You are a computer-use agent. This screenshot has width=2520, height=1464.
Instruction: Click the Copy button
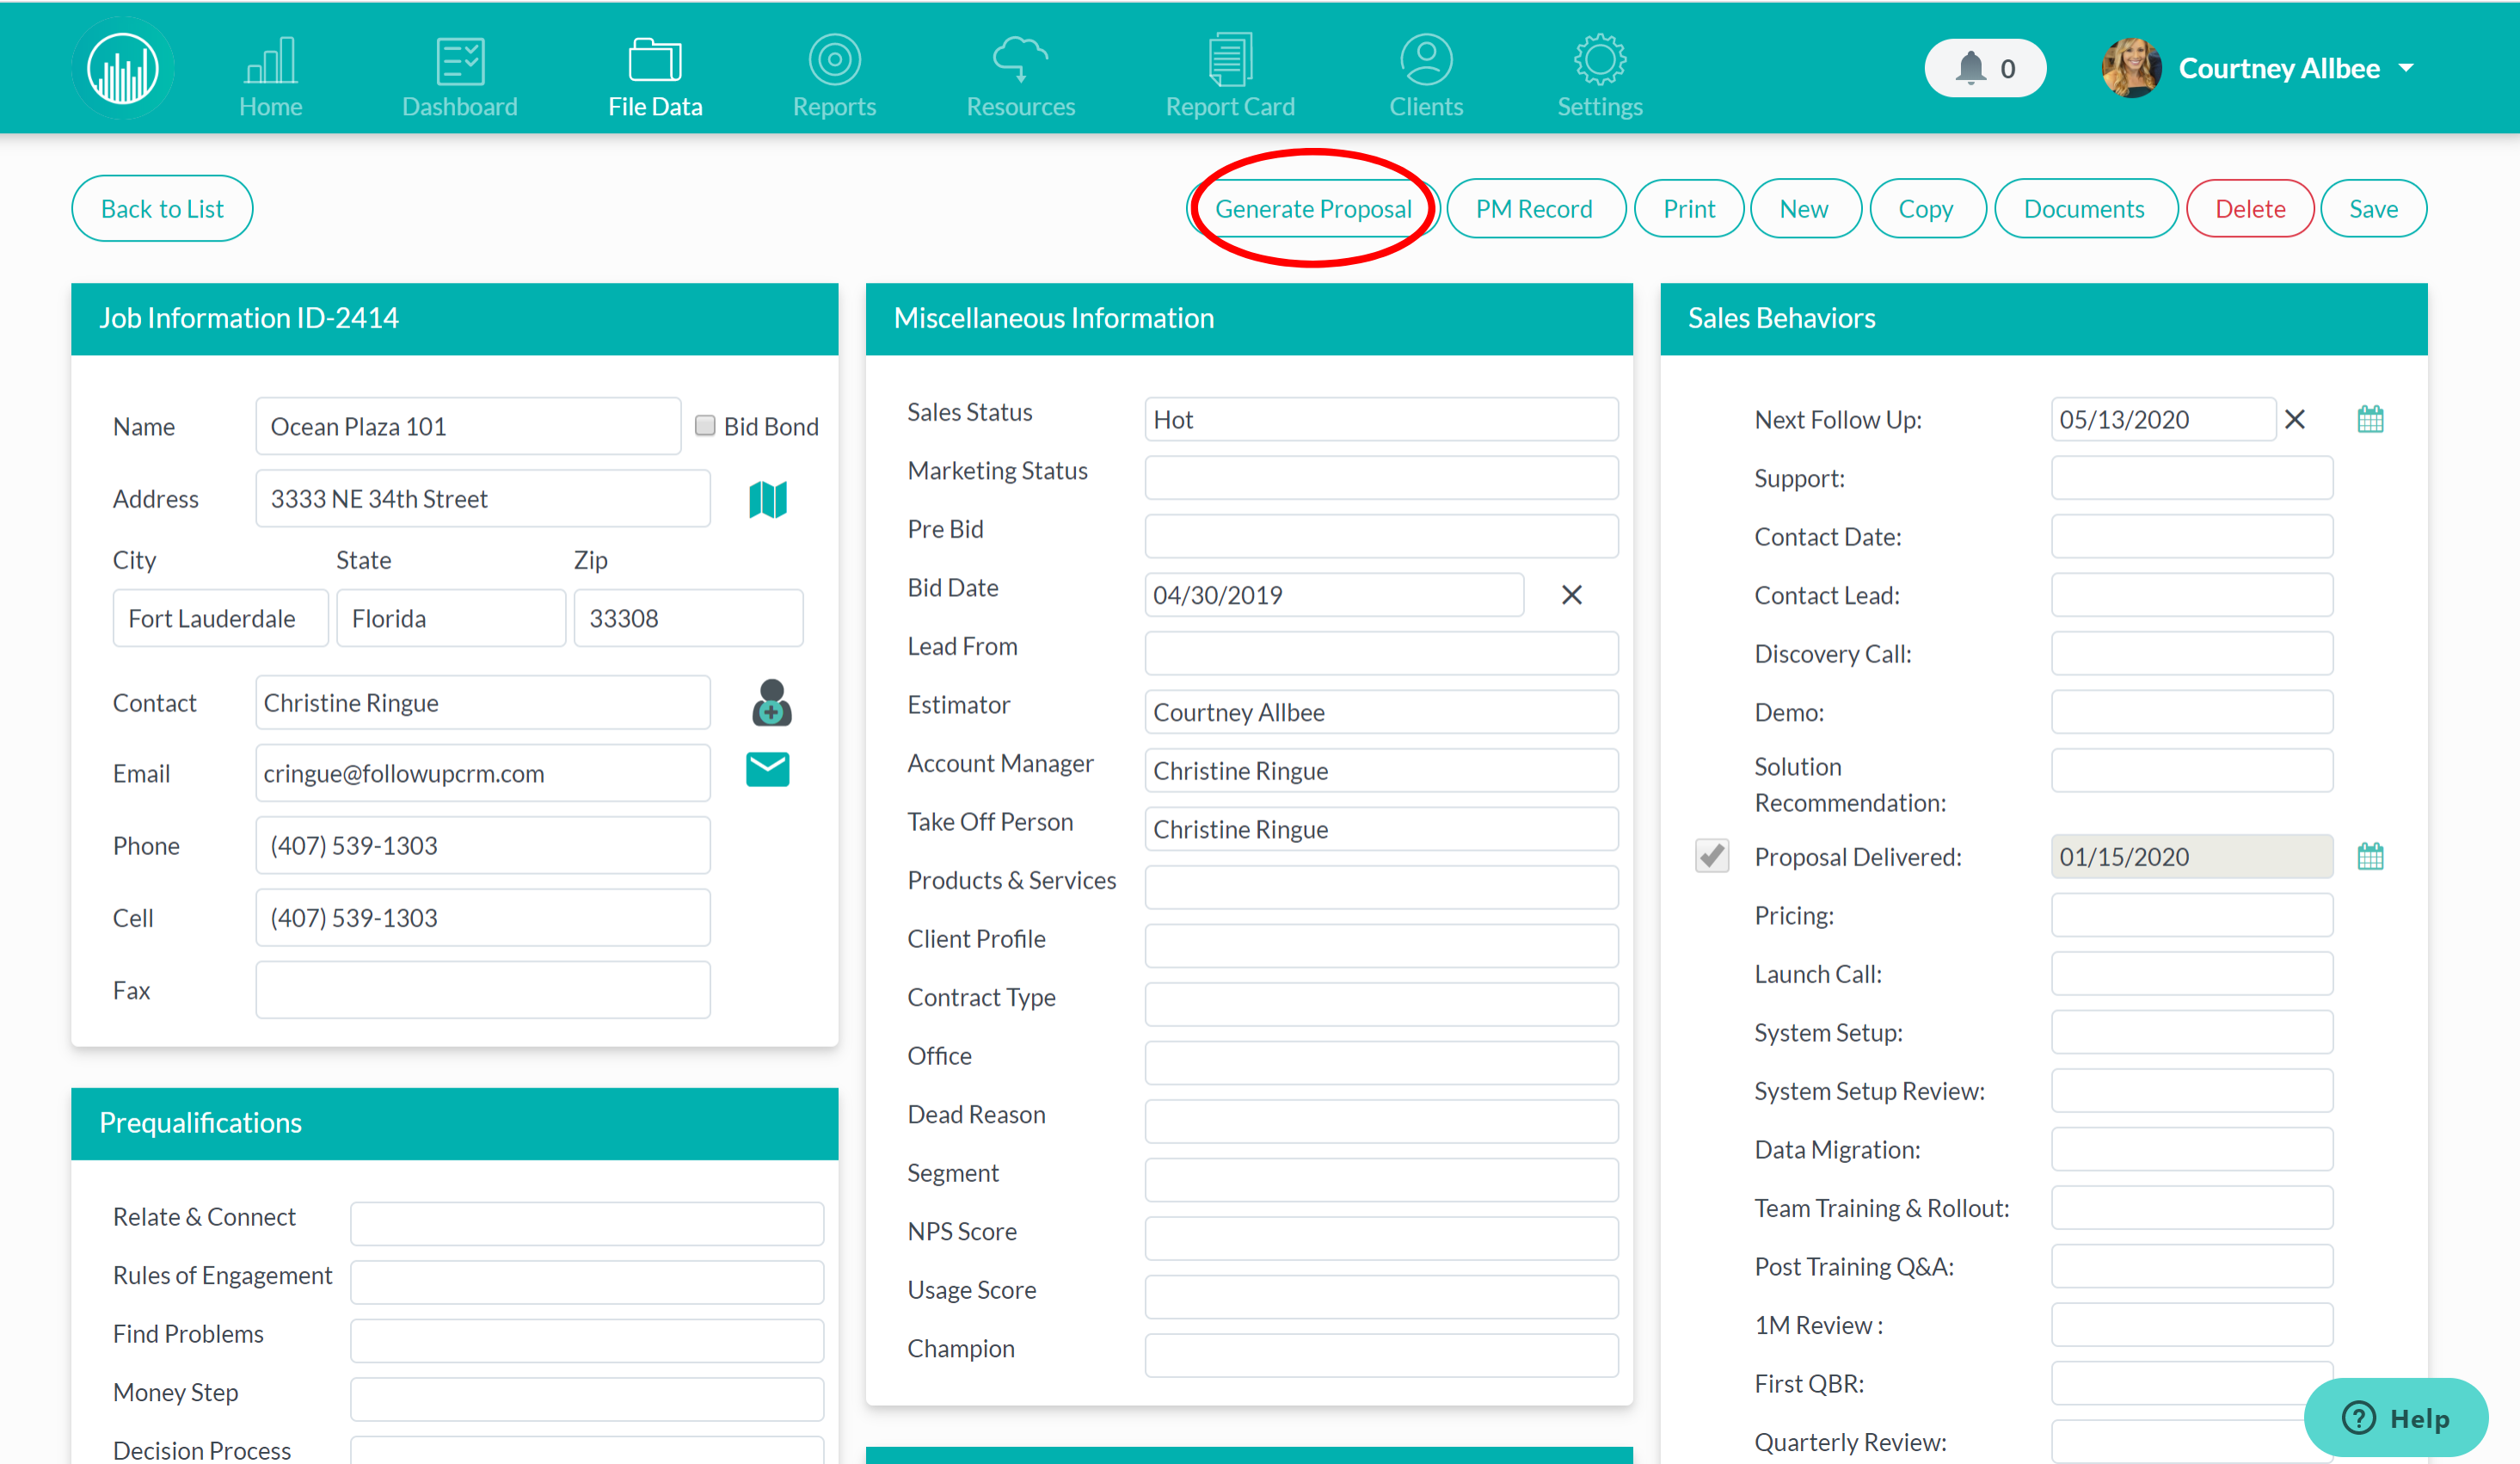1927,208
